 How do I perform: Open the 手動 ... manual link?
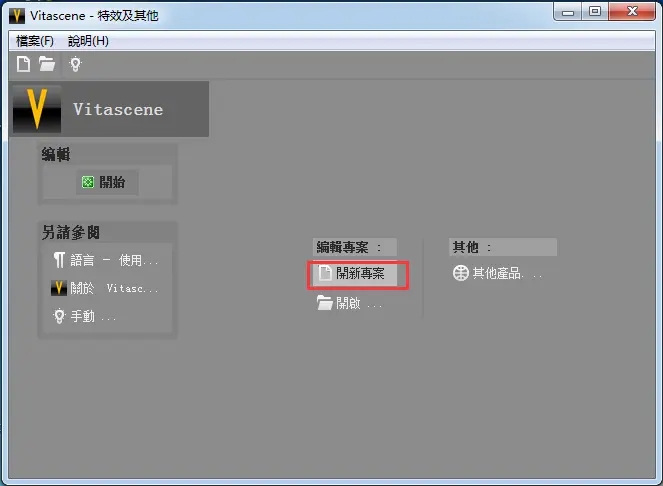(85, 316)
